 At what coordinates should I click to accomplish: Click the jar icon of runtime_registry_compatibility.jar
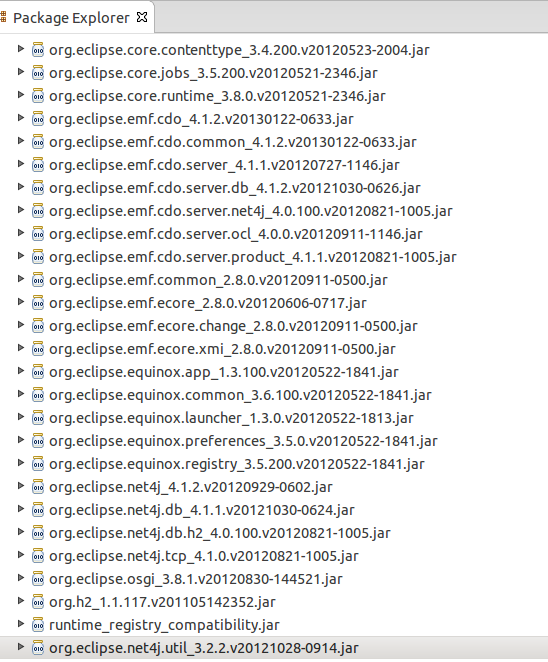pyautogui.click(x=38, y=624)
